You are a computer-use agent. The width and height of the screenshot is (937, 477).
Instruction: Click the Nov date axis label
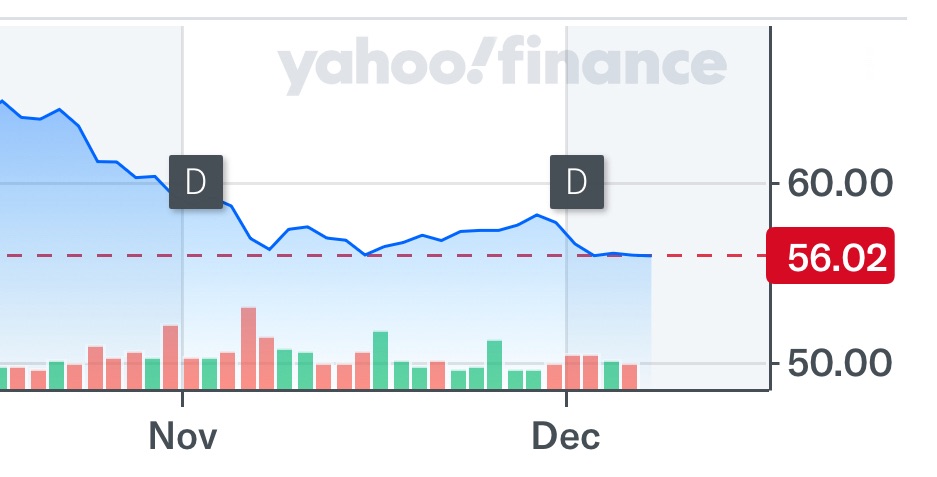(x=182, y=437)
